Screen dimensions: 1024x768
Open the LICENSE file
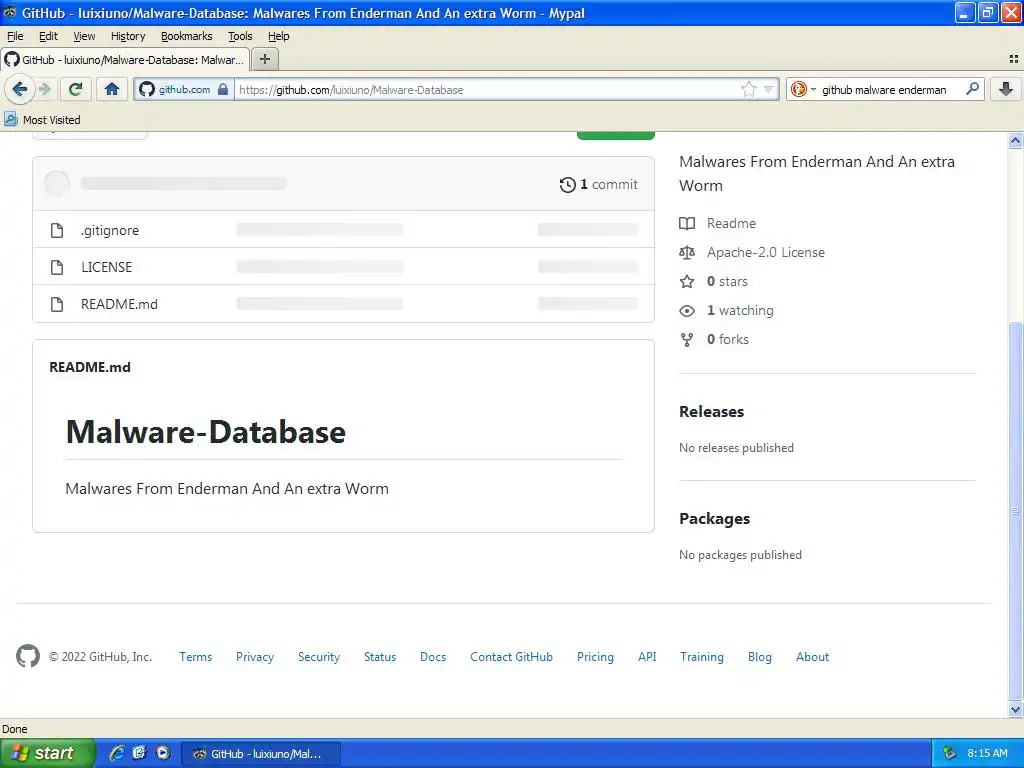coord(106,266)
